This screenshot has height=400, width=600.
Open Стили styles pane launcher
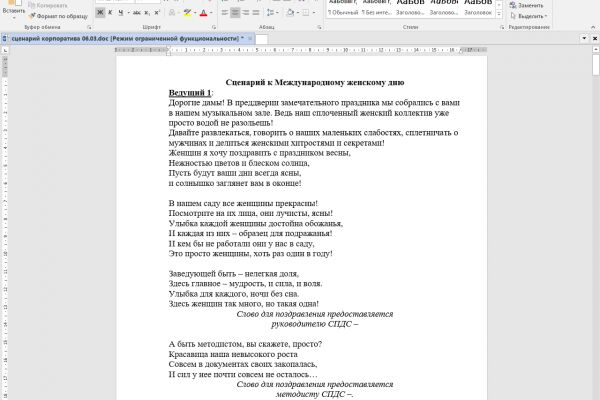point(502,27)
